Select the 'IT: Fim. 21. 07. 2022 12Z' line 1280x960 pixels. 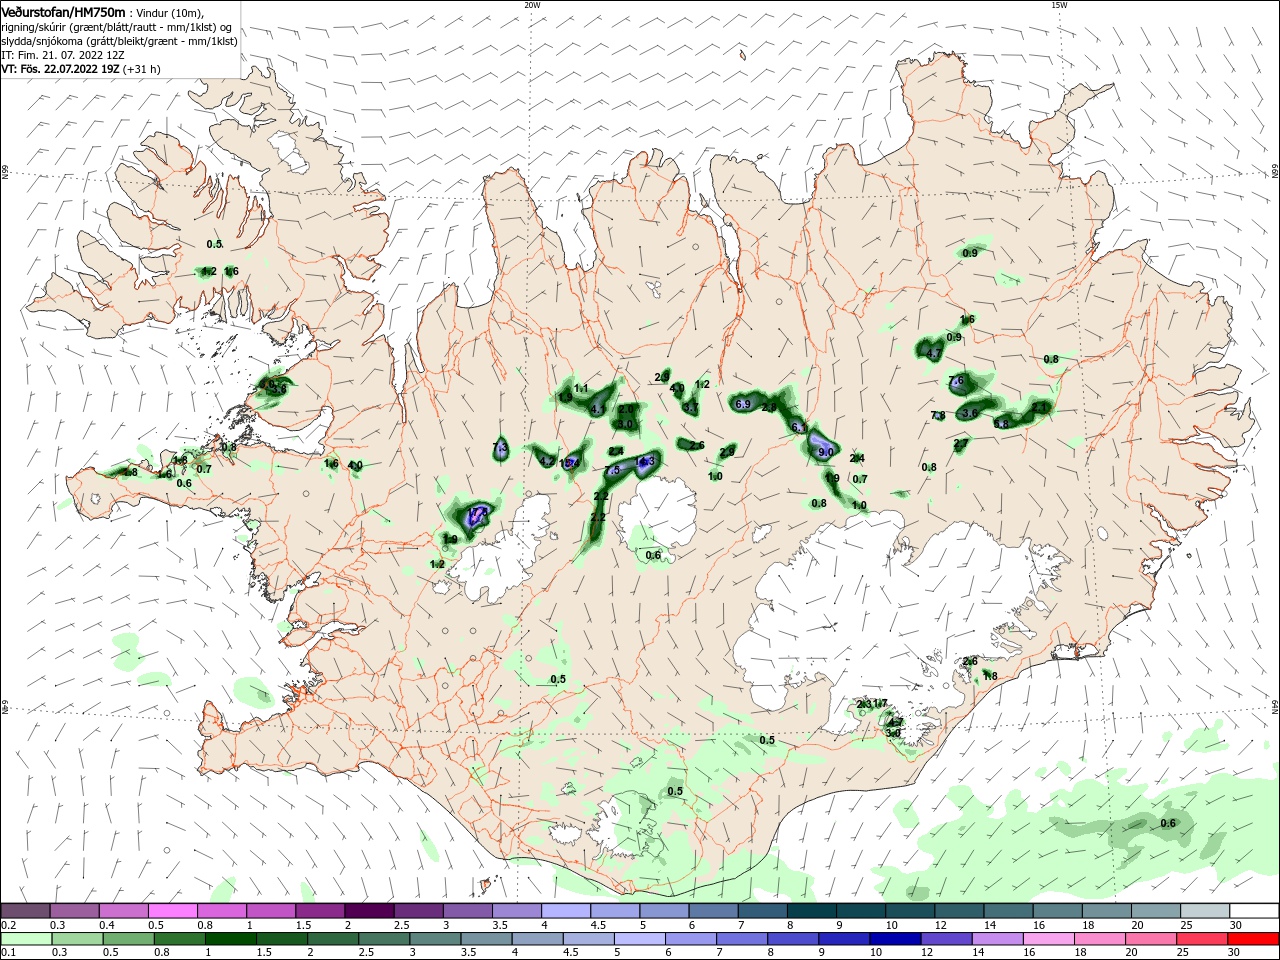65,55
